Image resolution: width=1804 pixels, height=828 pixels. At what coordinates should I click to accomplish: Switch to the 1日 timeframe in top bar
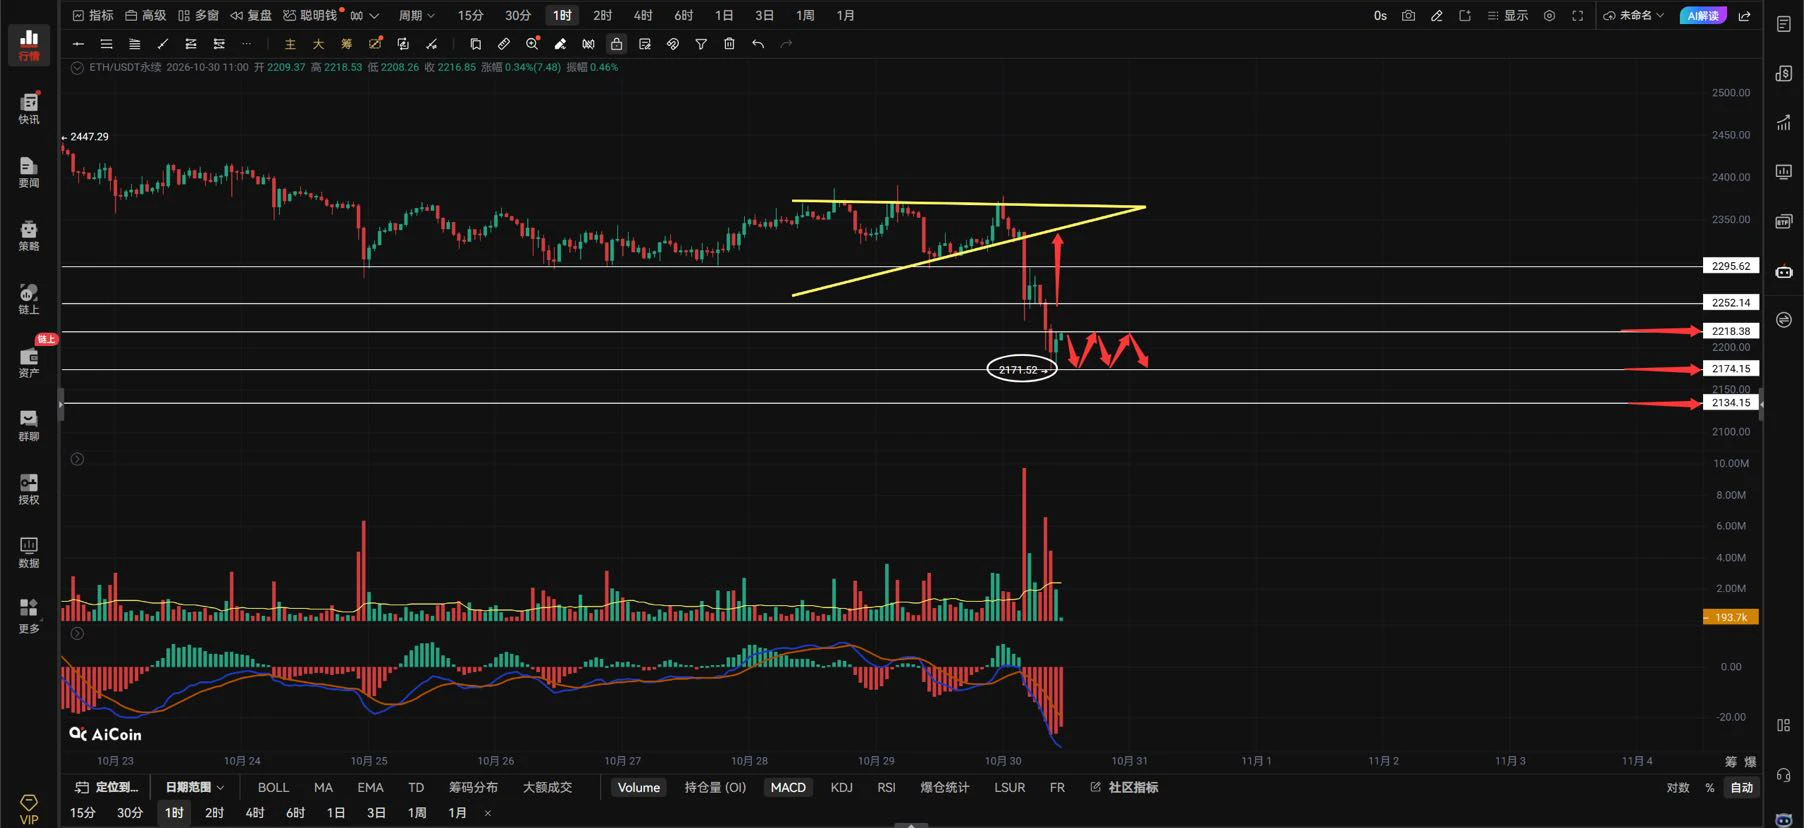click(724, 16)
